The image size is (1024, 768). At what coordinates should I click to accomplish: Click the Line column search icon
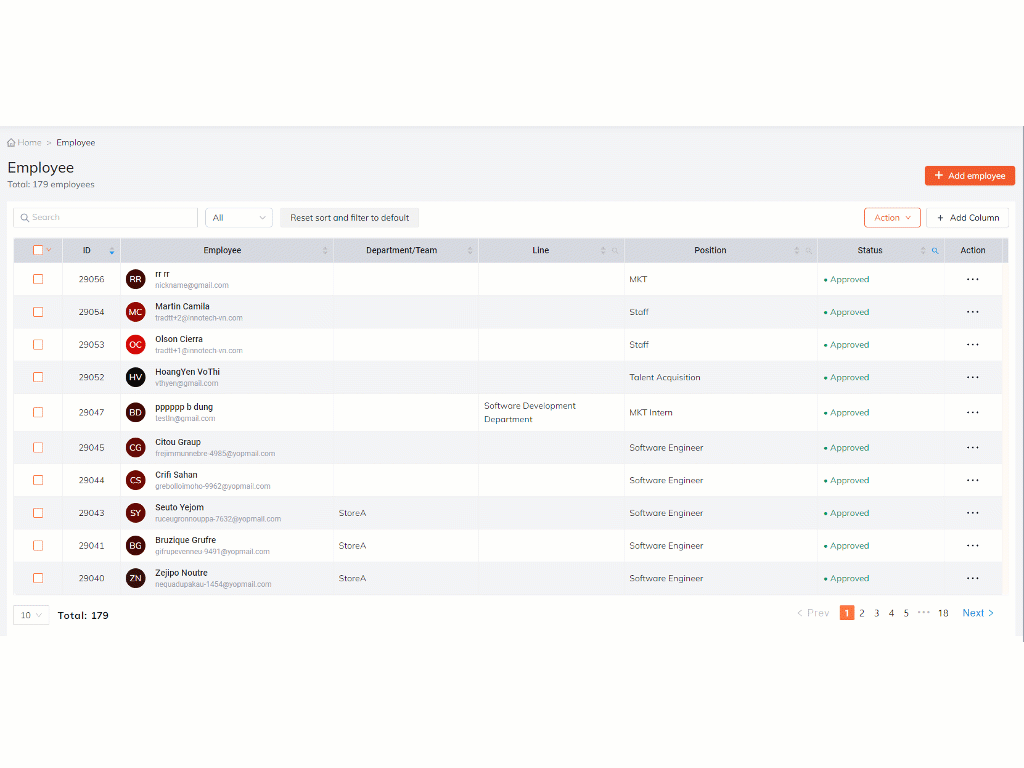[615, 251]
